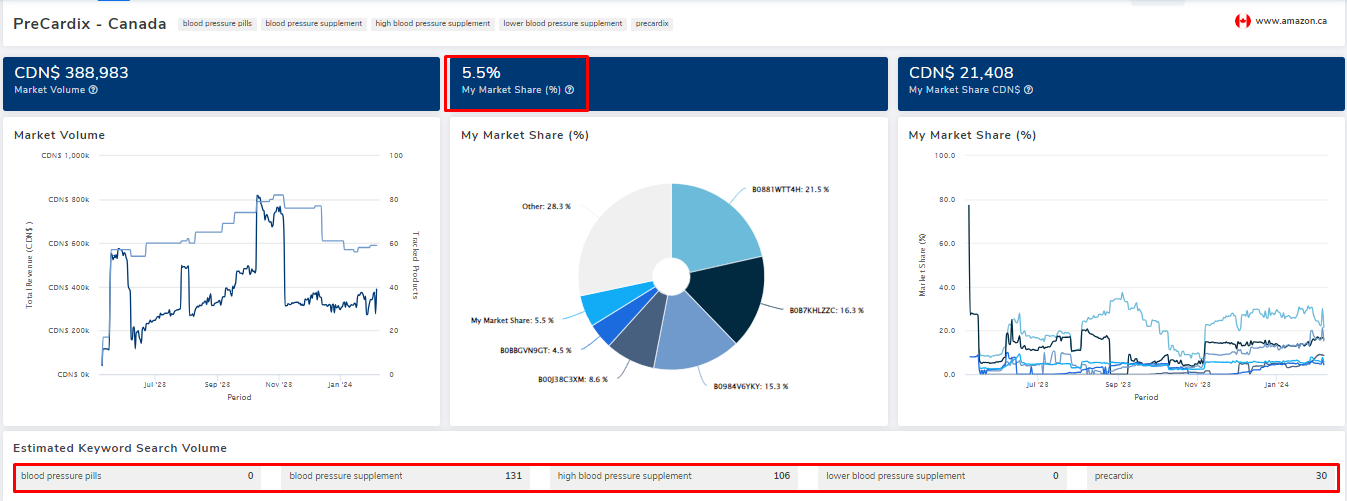This screenshot has height=501, width=1347.
Task: Click the 'precardix' keyword tag in header
Action: pyautogui.click(x=652, y=23)
